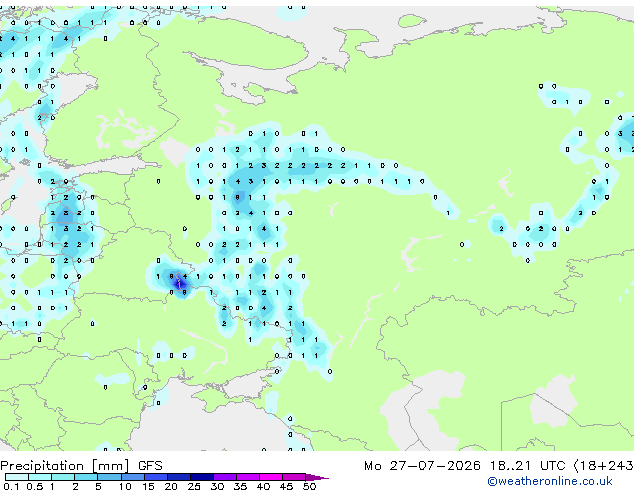Click the date 'Mo 27-07-2026' text
The width and height of the screenshot is (634, 490).
click(422, 465)
